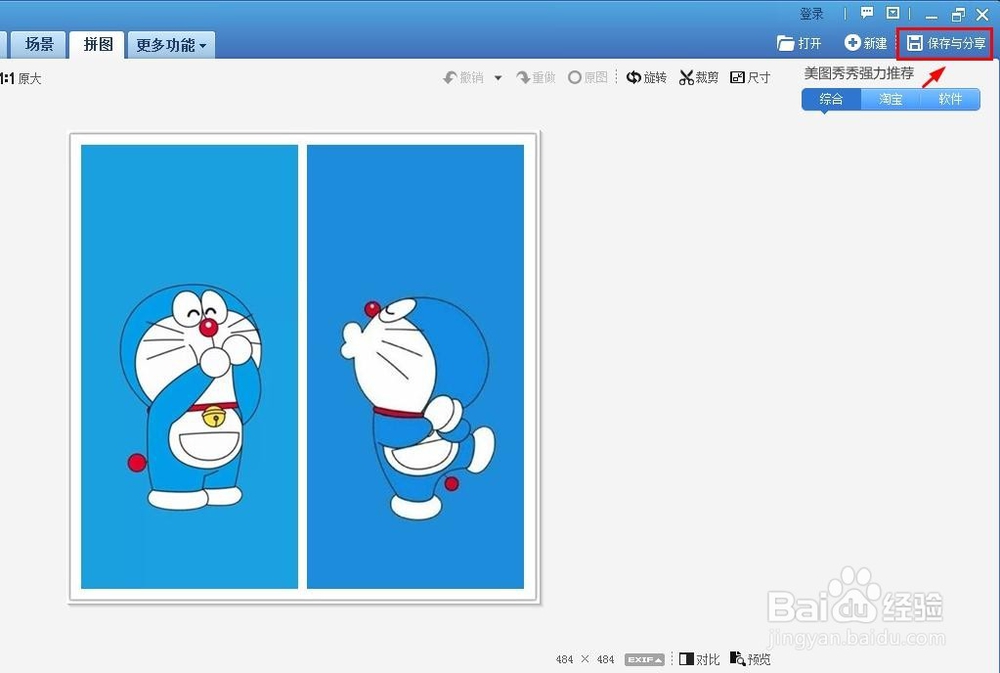1000x673 pixels.
Task: Select the 裁剪 crop tool
Action: coord(698,77)
